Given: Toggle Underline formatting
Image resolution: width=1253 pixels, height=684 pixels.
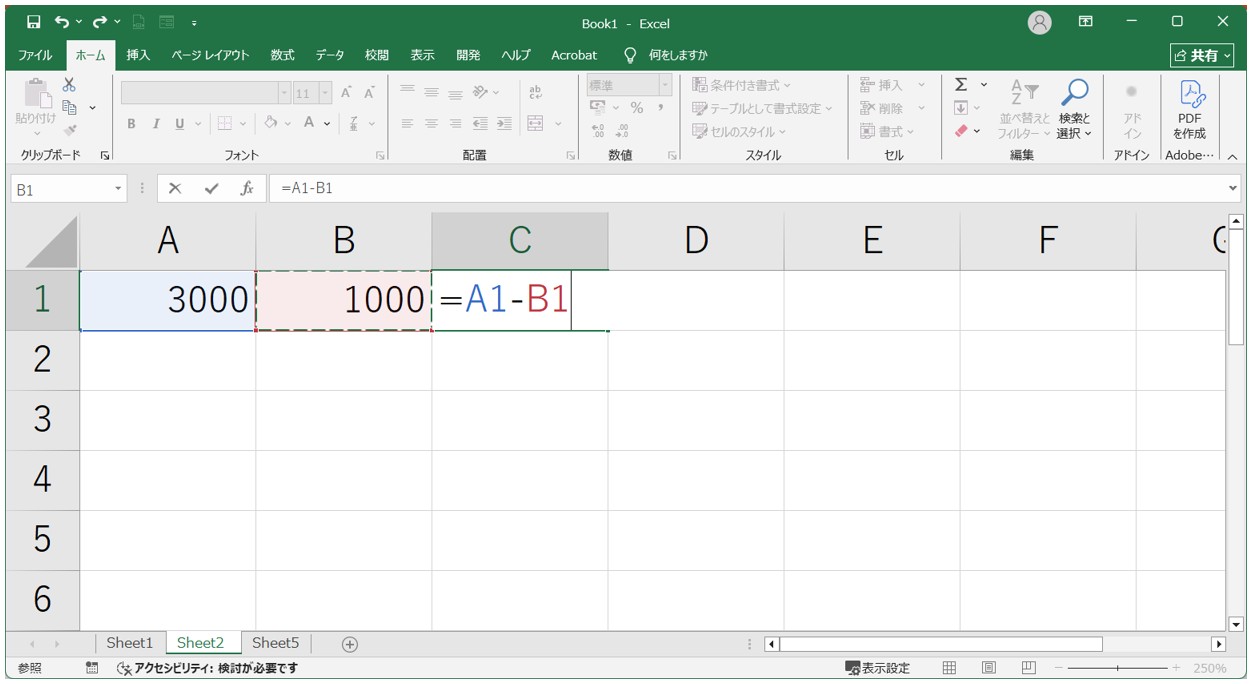Looking at the screenshot, I should tap(180, 124).
